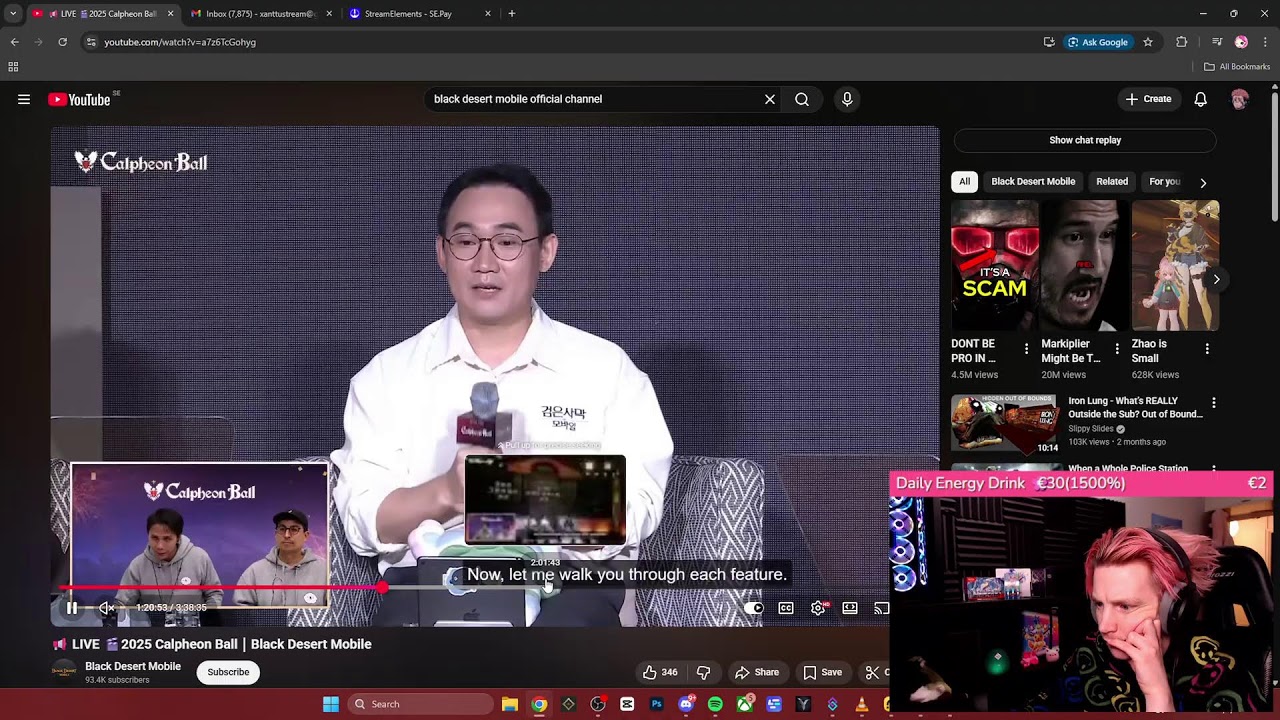Bookmark this page with the star
Screen dimensions: 1280x720
pyautogui.click(x=1148, y=42)
